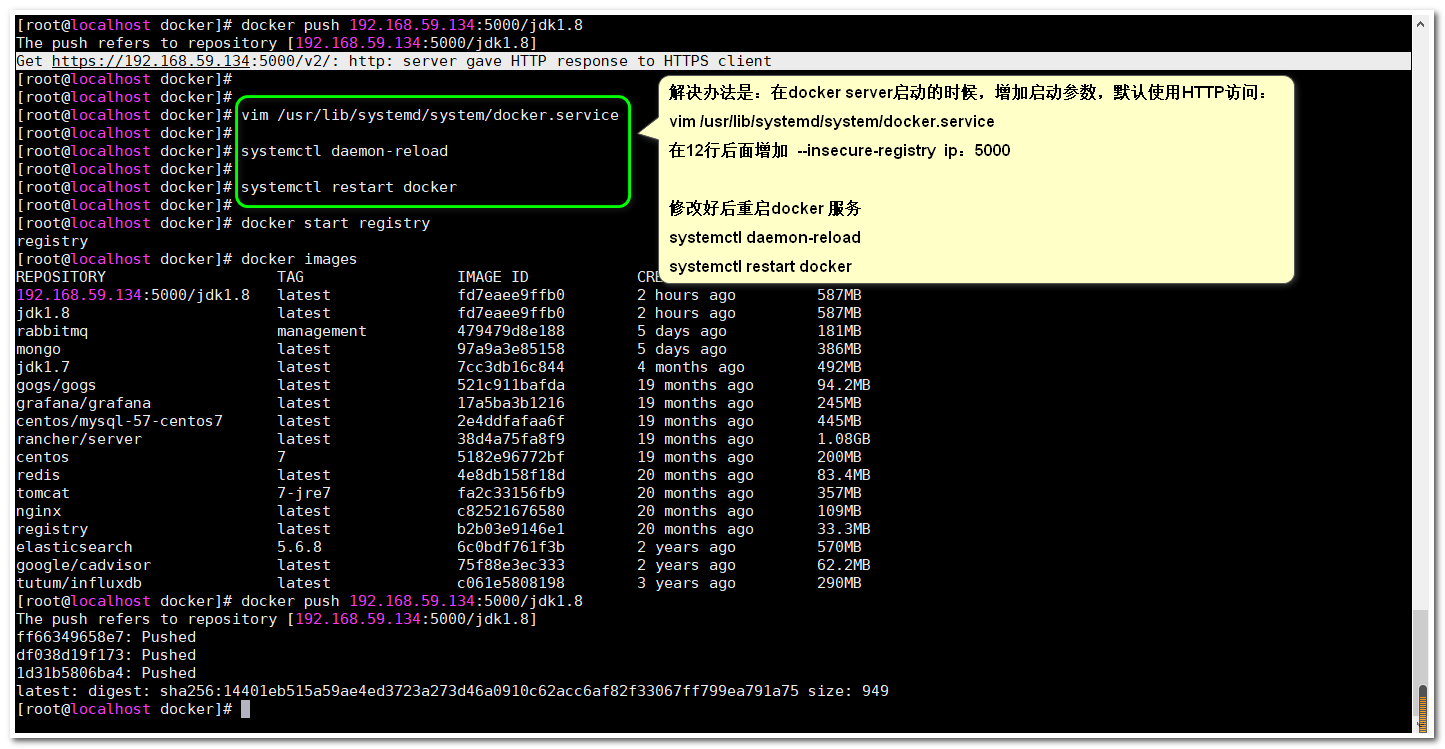Click image ID '521c911bafda'

511,385
